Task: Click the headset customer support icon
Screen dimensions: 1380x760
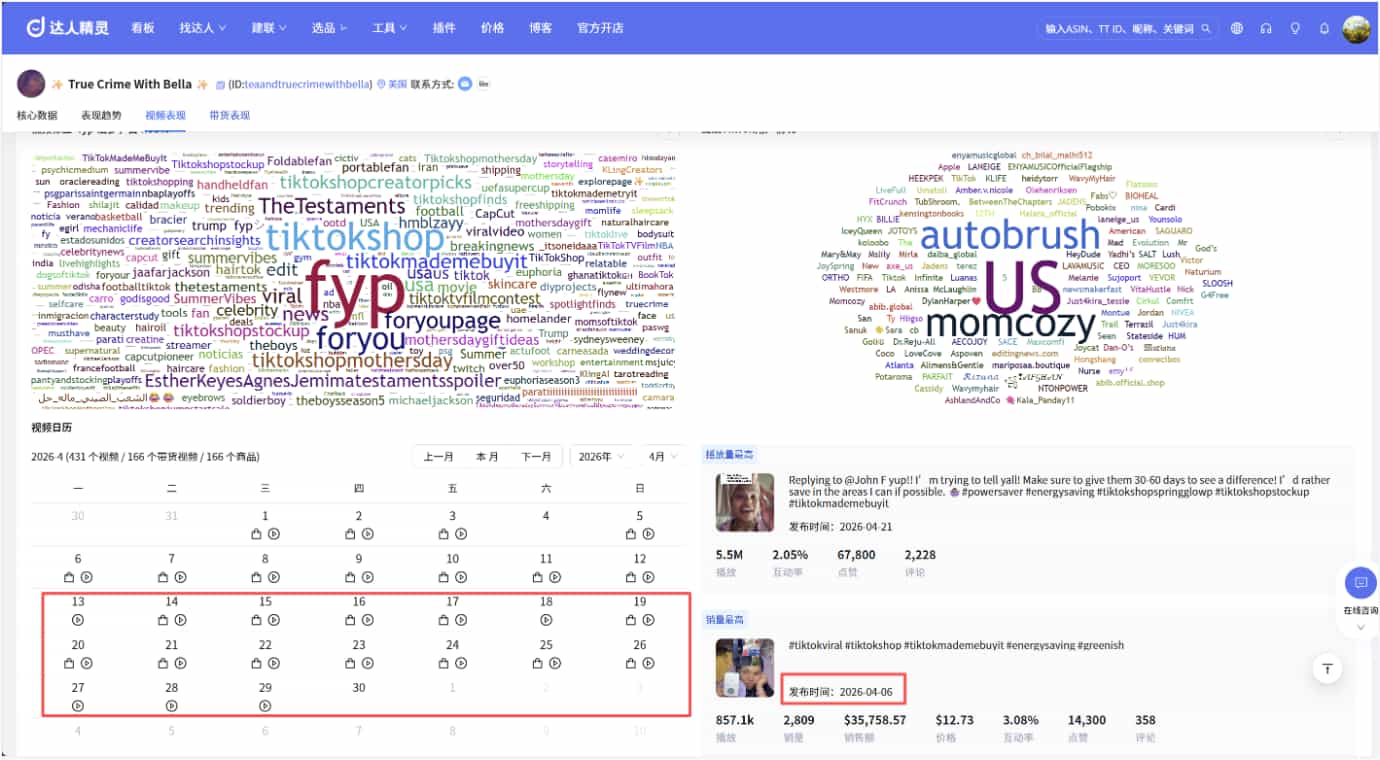Action: pos(1266,29)
